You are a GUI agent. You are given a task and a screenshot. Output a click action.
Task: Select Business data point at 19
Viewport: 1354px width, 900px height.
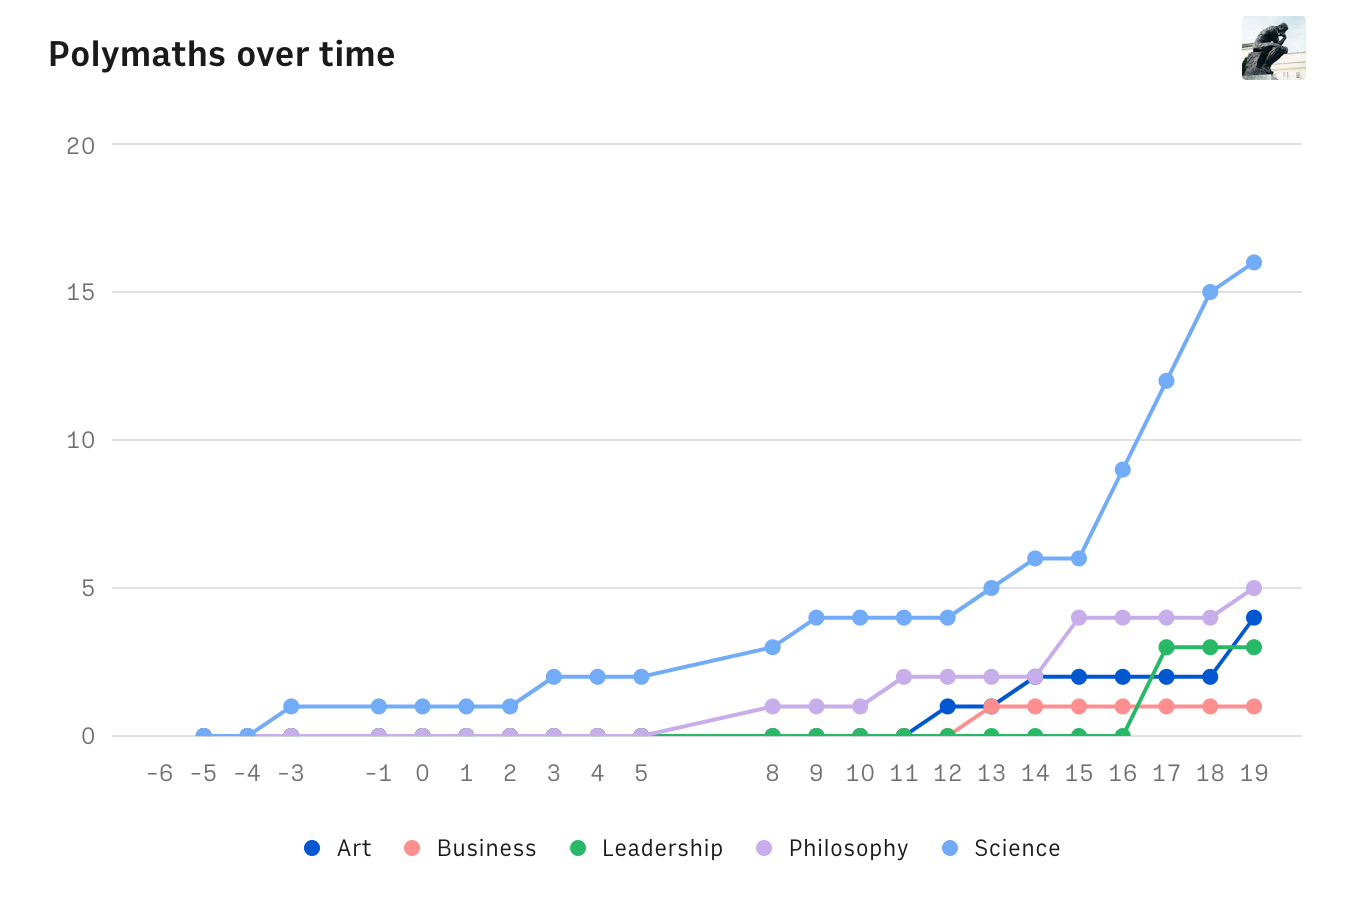1253,706
